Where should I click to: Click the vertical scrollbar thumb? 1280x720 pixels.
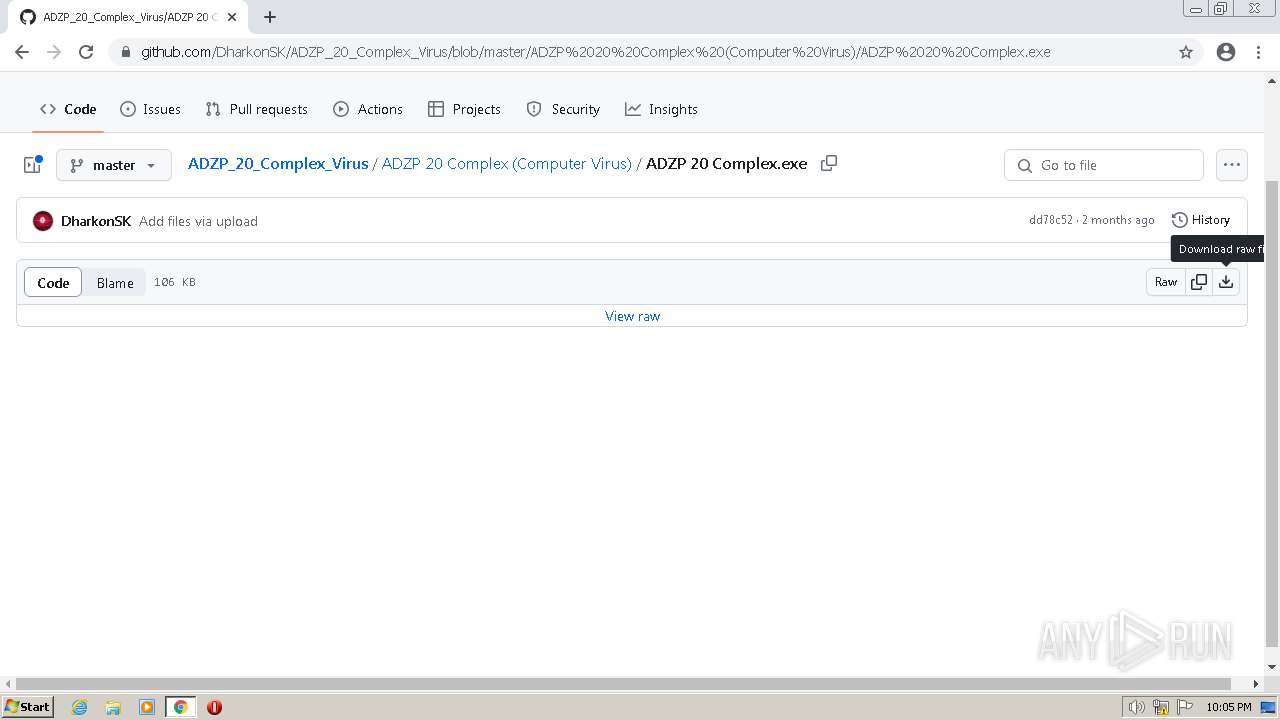(x=1272, y=413)
